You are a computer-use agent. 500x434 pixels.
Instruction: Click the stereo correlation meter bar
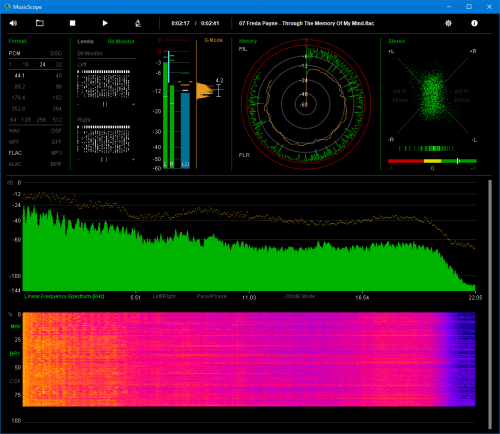[432, 161]
